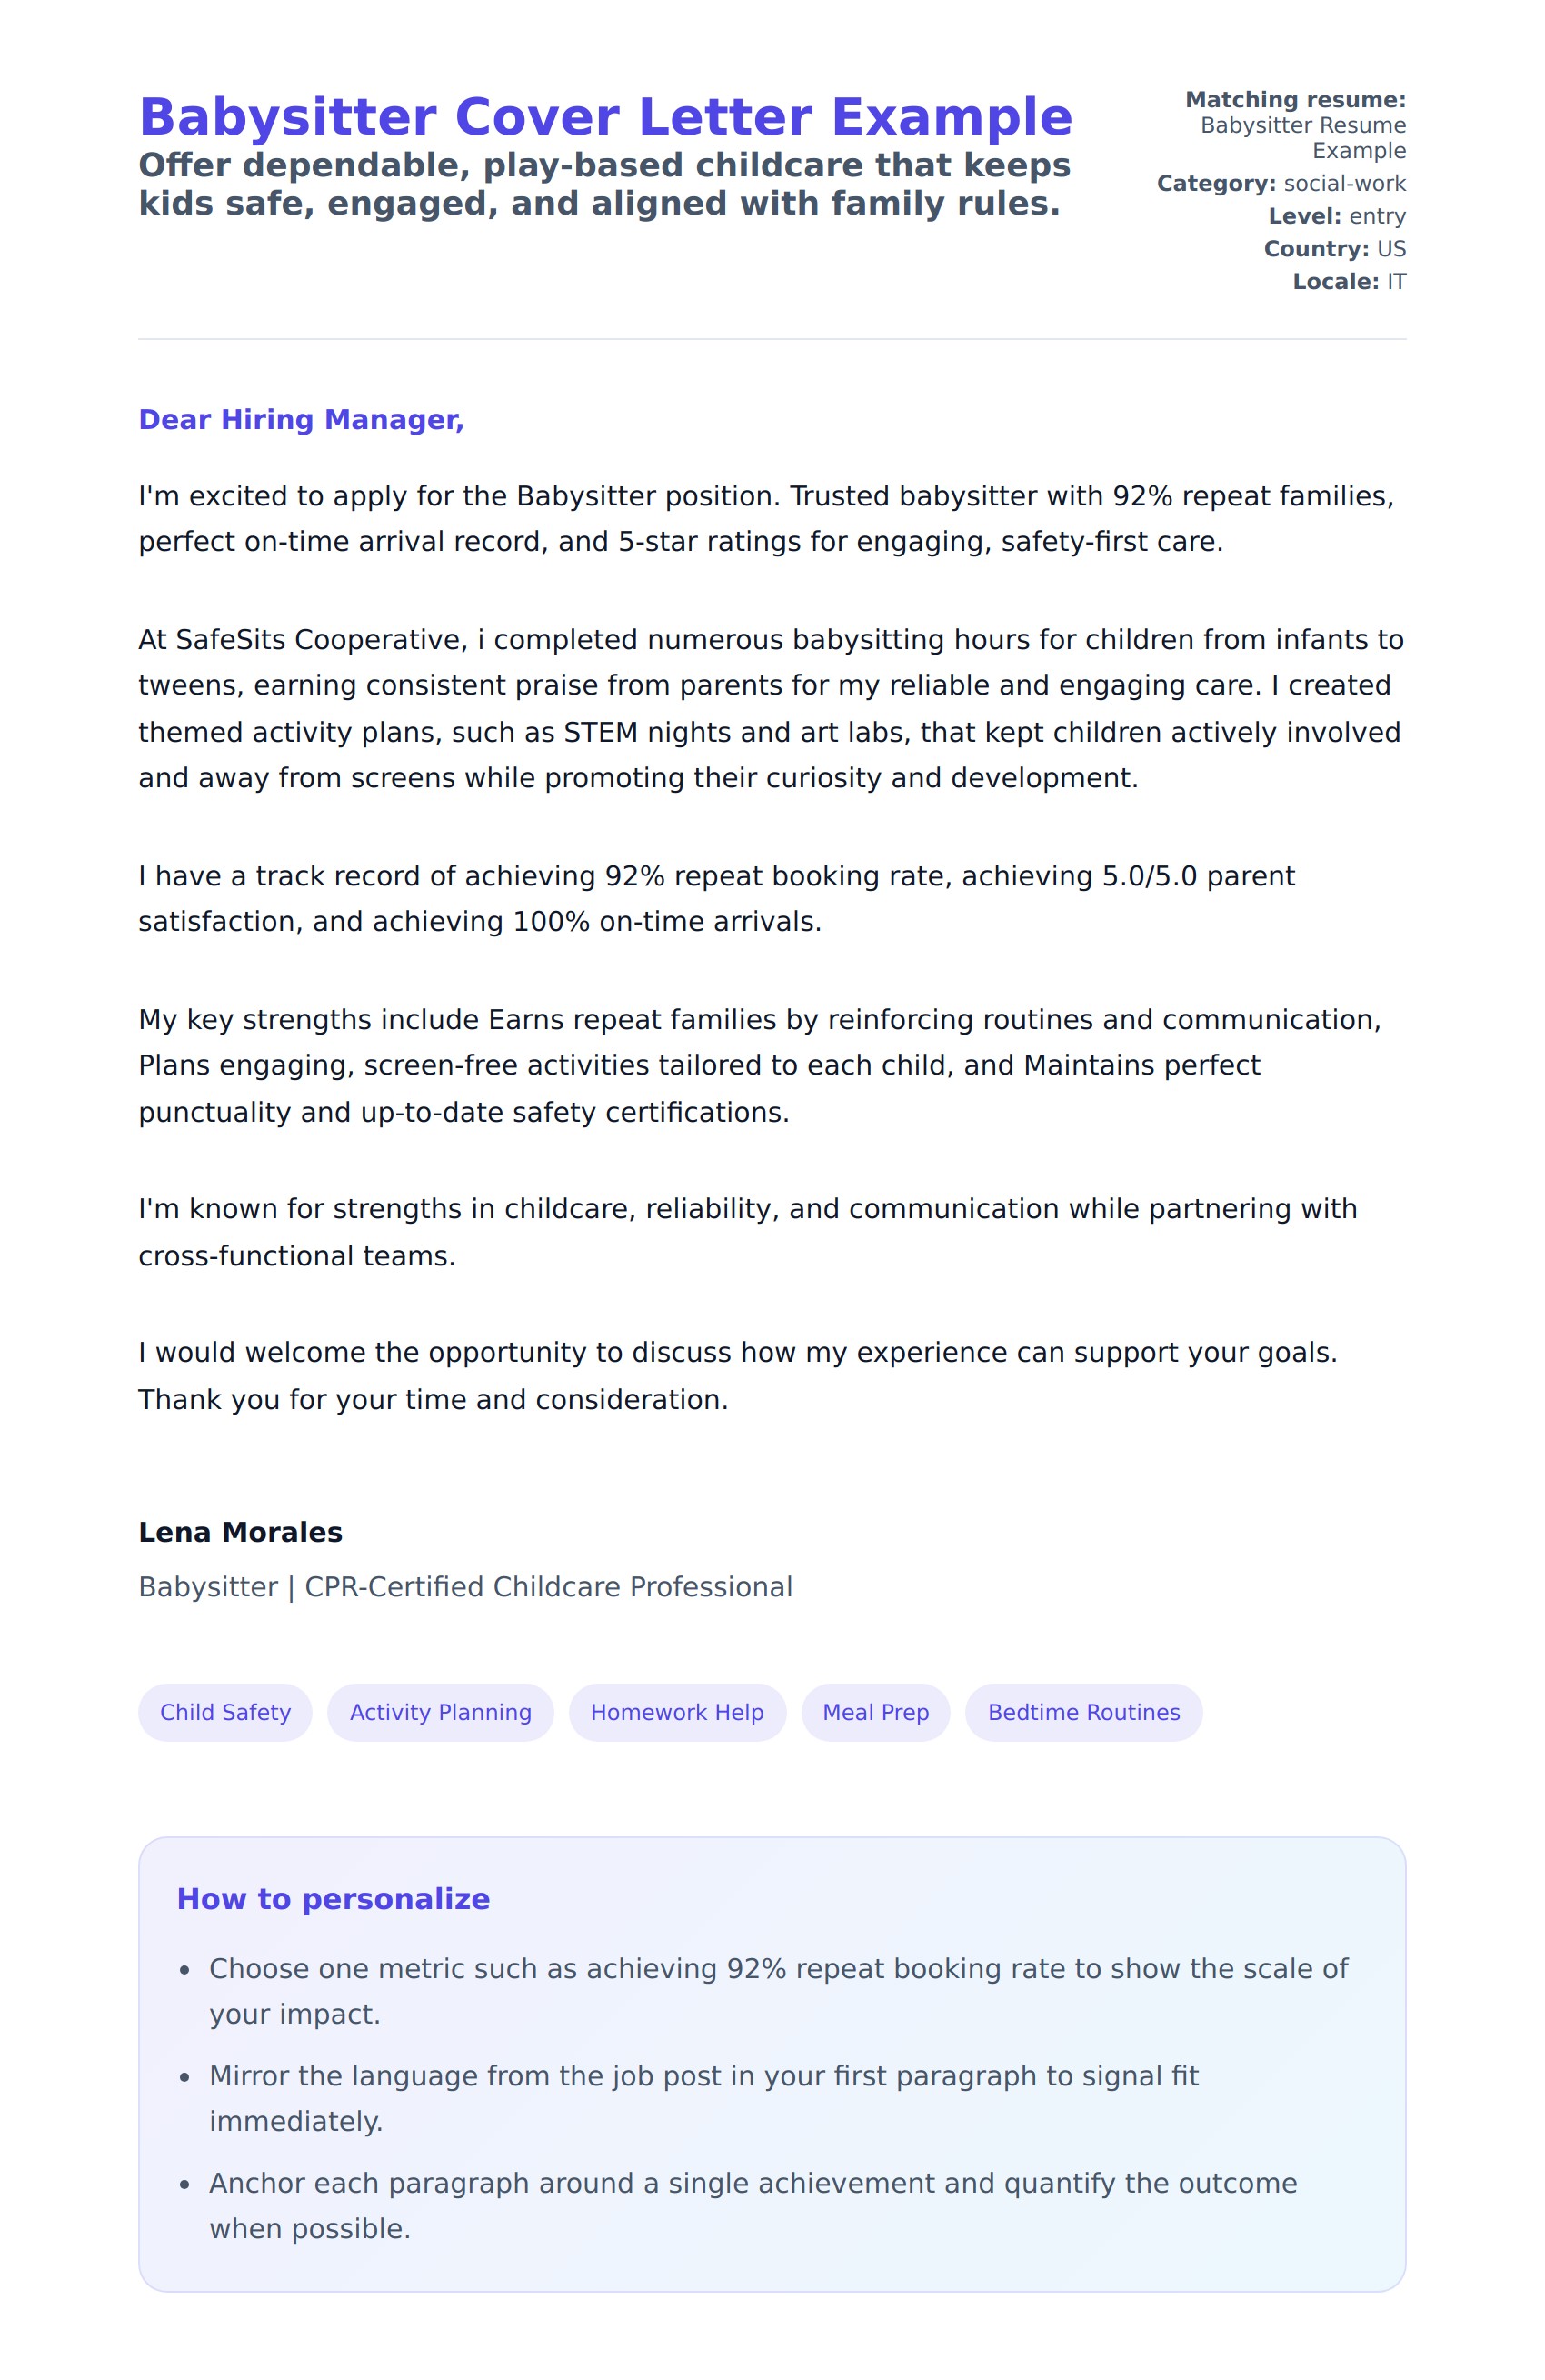Click the Bedtime Routines skill tag

click(x=1083, y=1712)
